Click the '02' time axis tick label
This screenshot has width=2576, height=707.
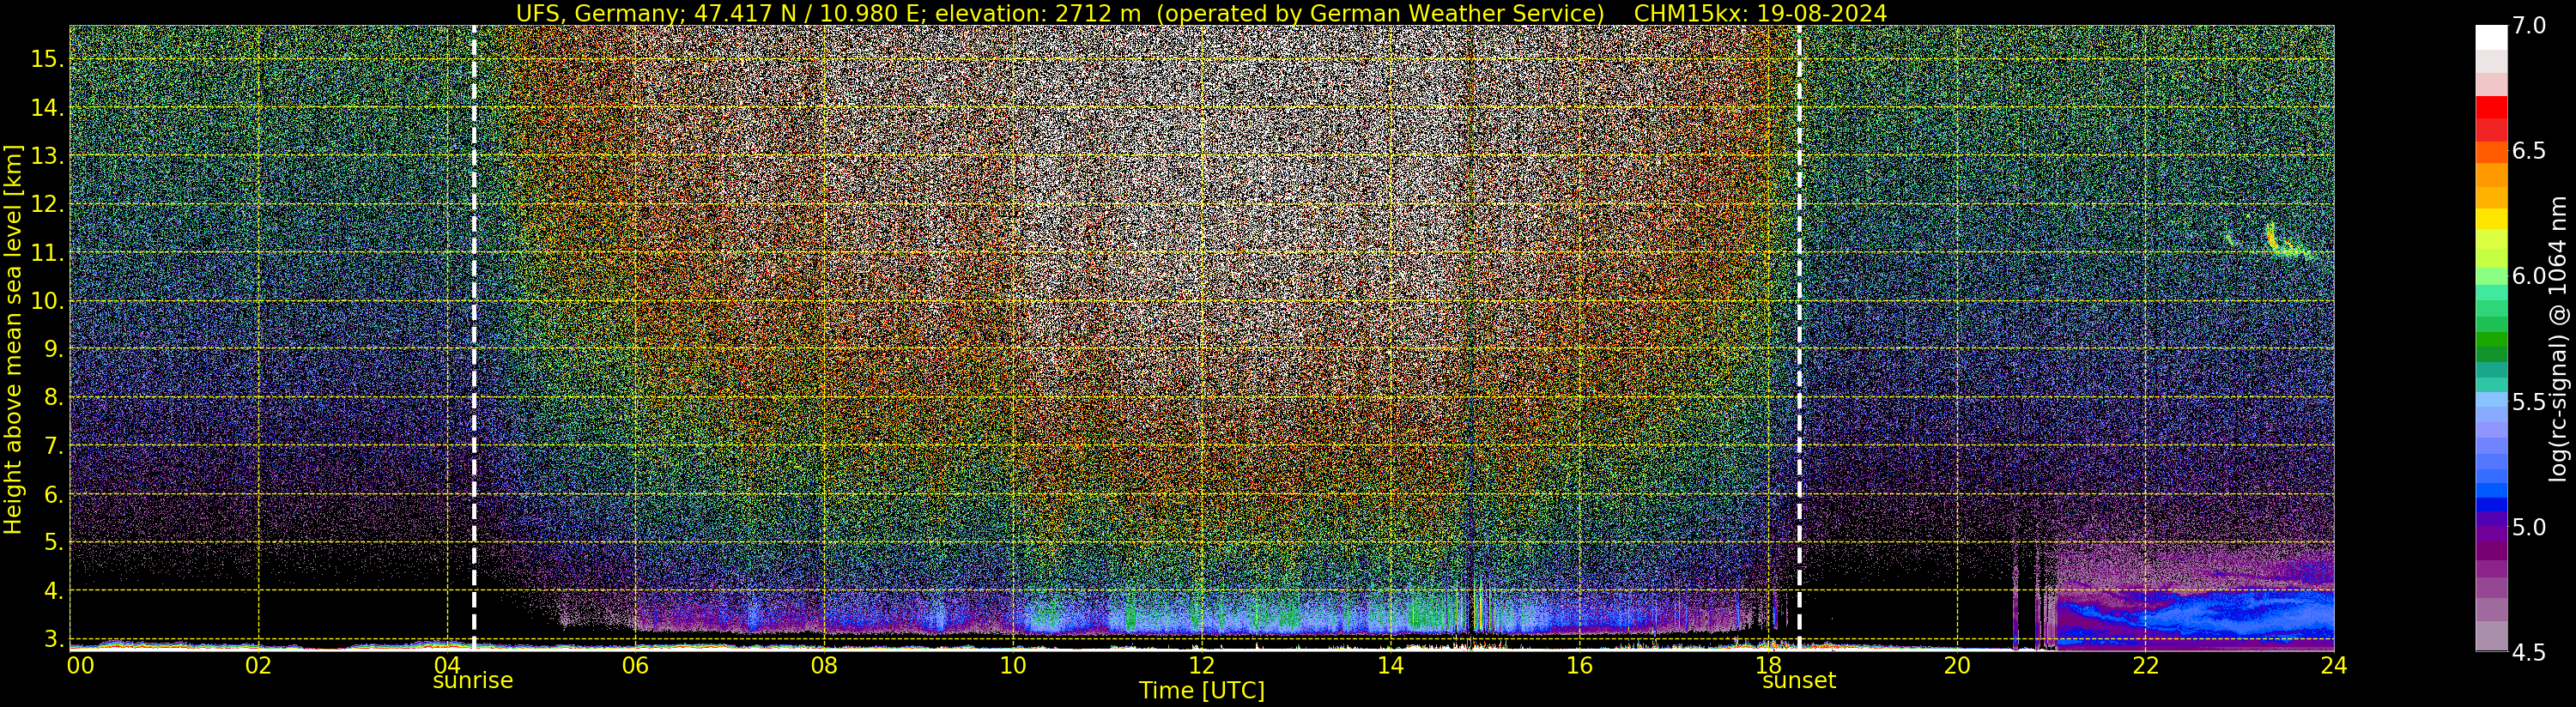click(x=258, y=665)
